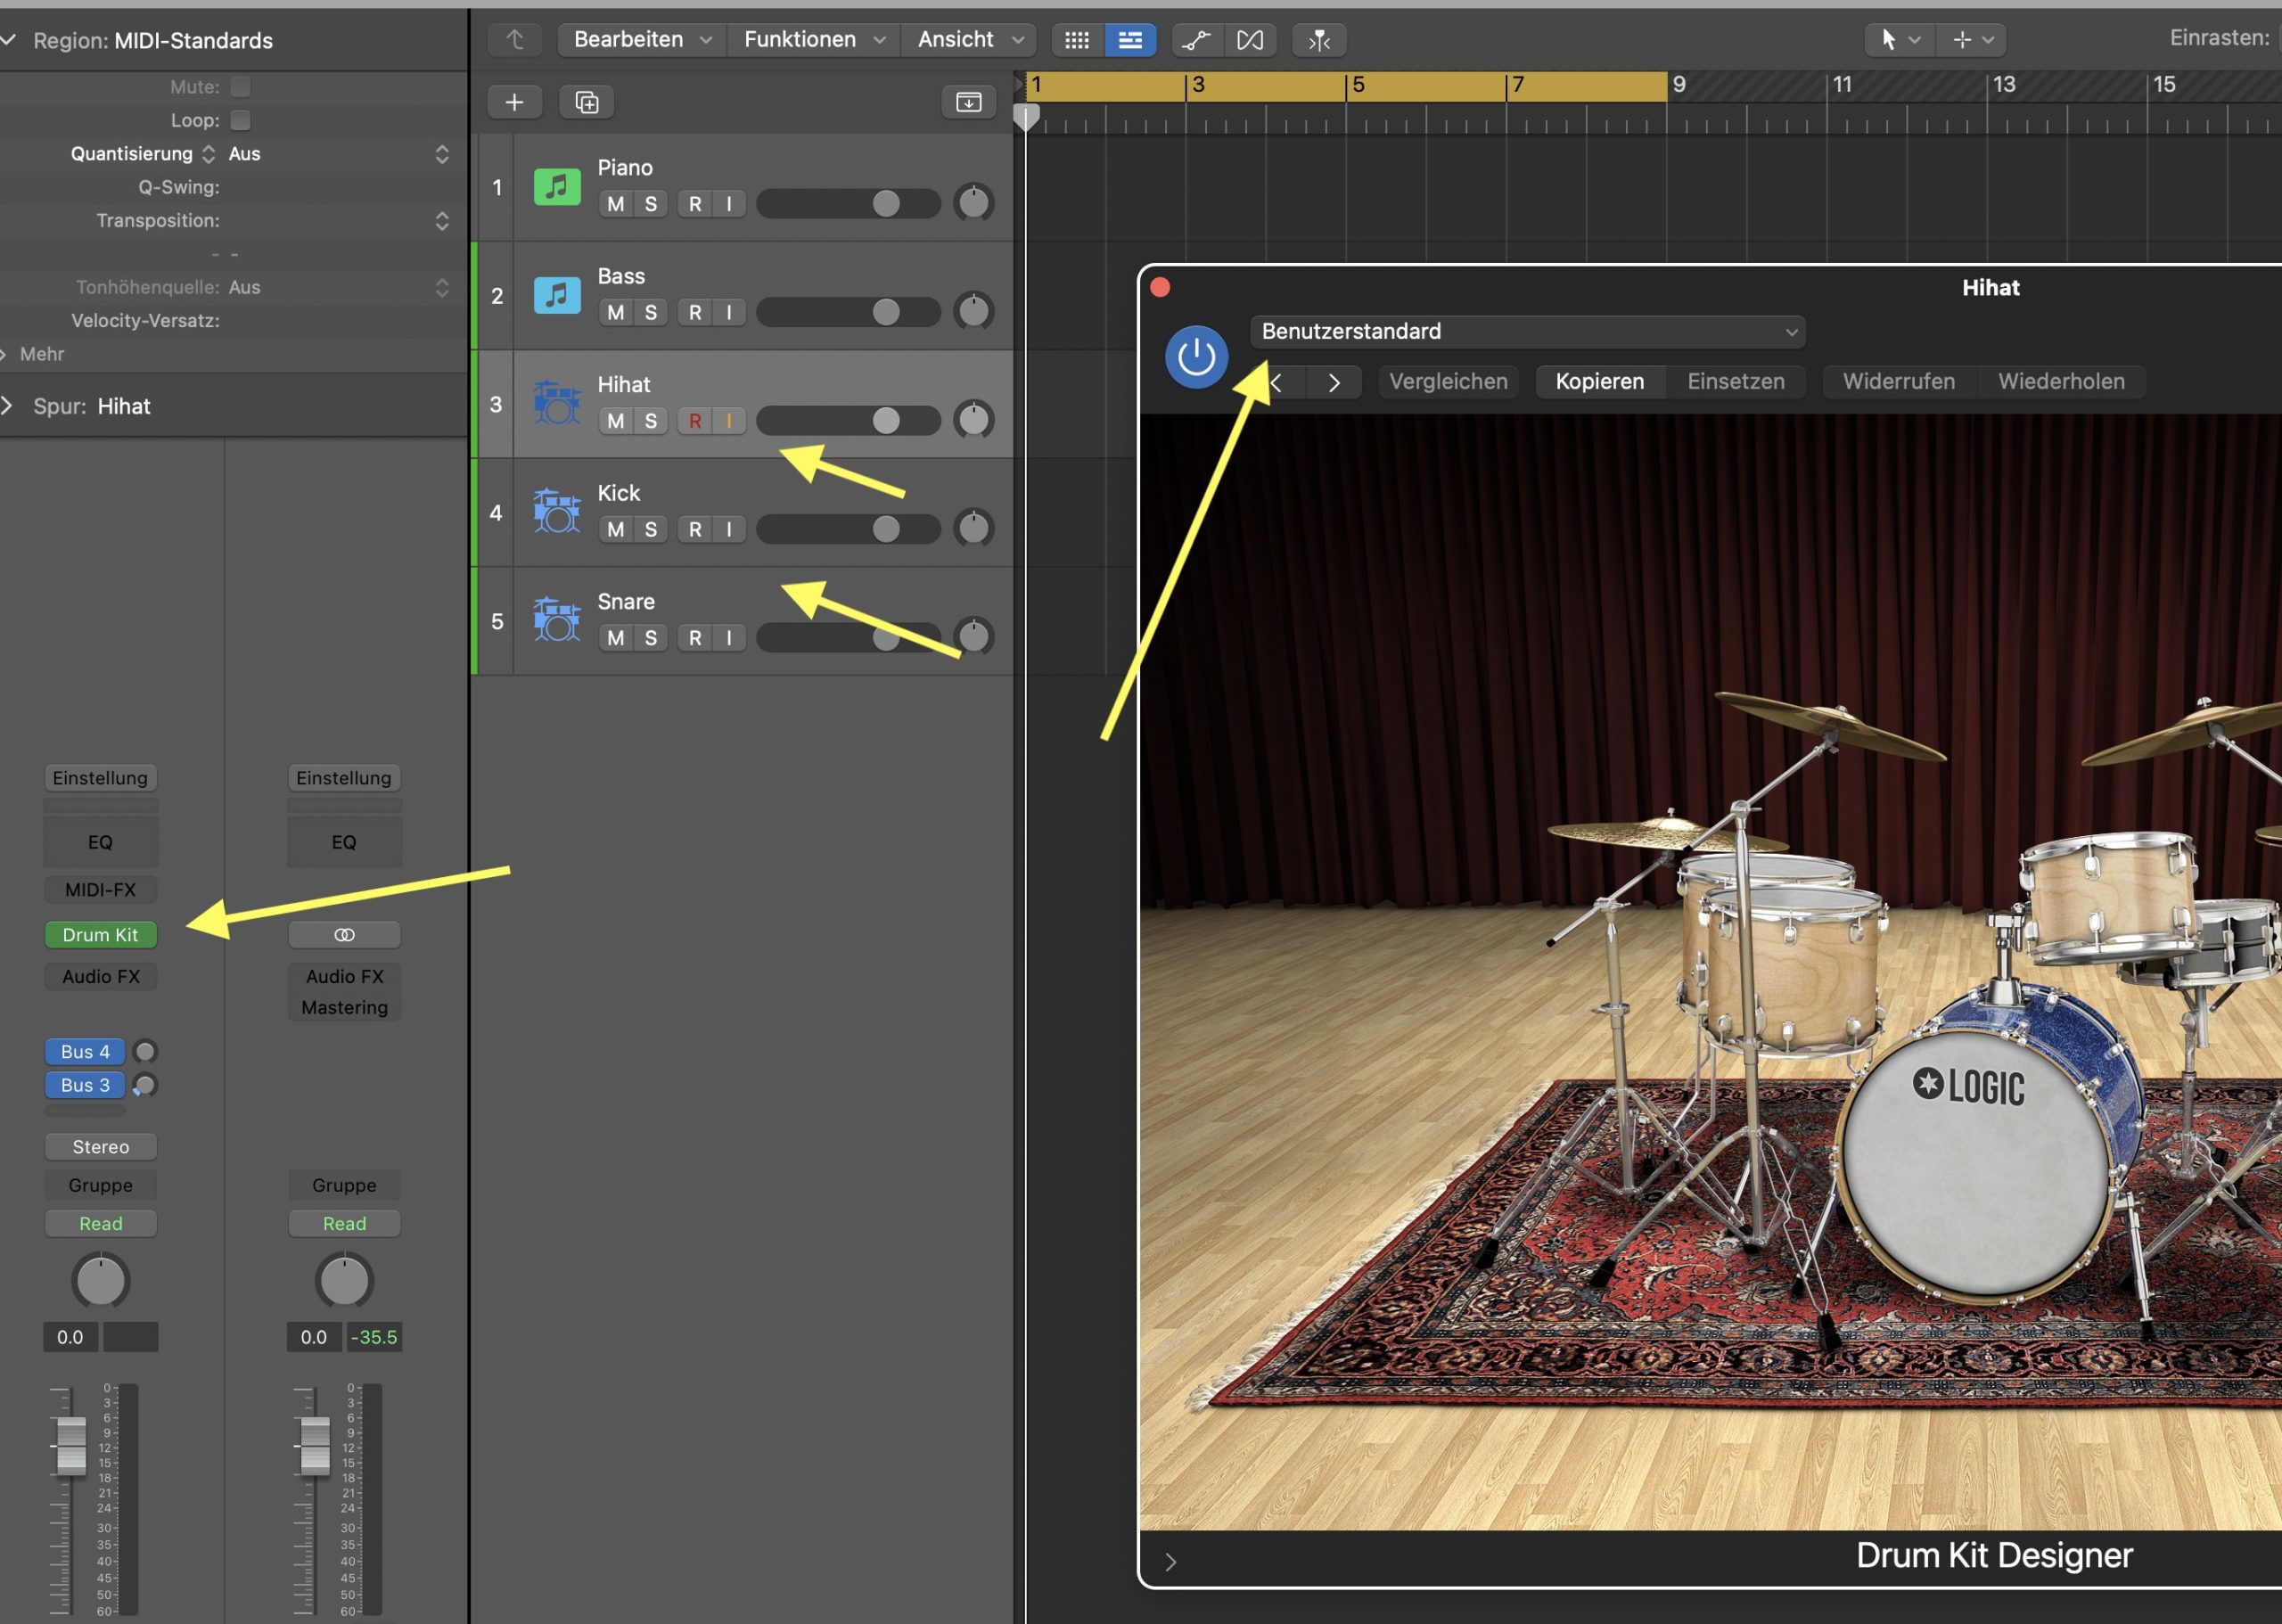The height and width of the screenshot is (1624, 2282).
Task: Open the Tonhöhenquelle dropdown
Action: click(340, 288)
